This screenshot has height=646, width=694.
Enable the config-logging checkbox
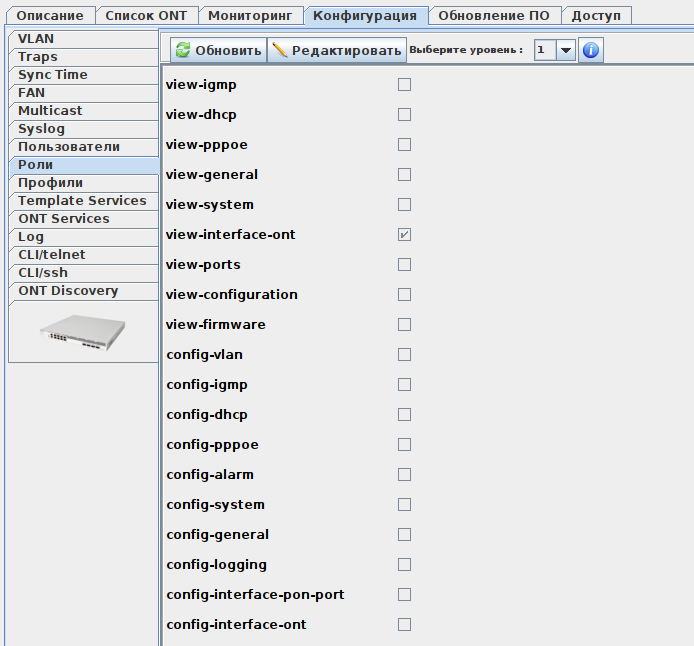(x=404, y=565)
